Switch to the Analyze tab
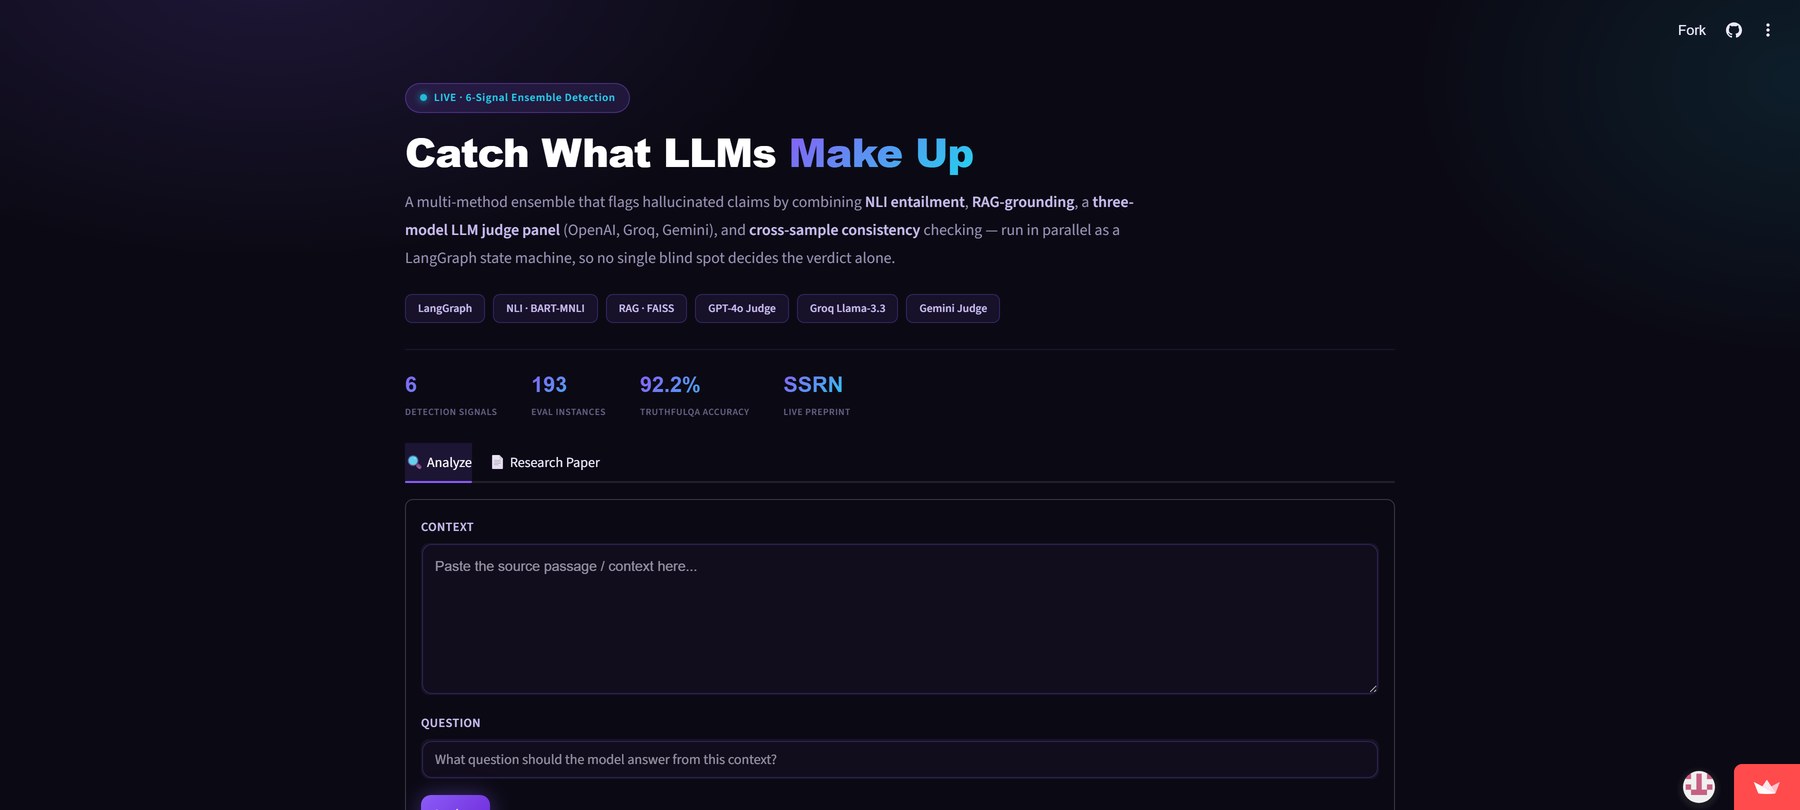The width and height of the screenshot is (1800, 810). (x=438, y=462)
